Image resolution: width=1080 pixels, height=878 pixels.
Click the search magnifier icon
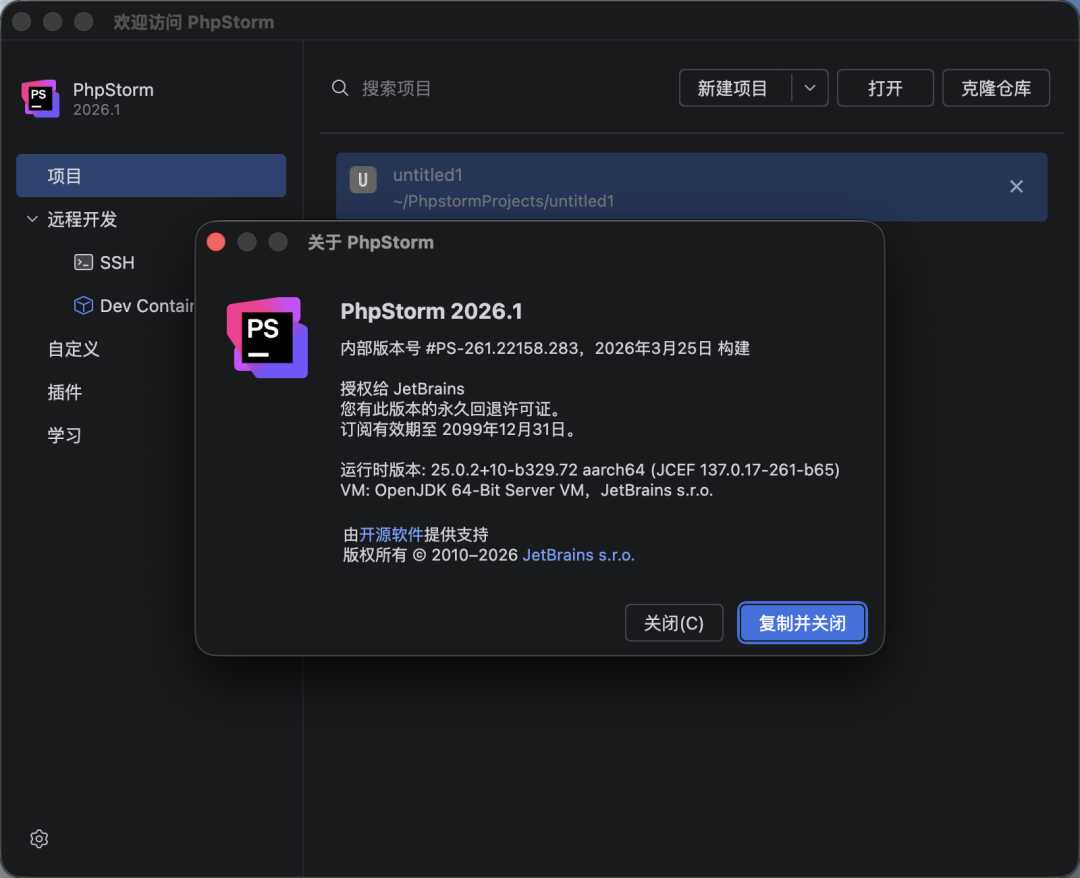(340, 88)
